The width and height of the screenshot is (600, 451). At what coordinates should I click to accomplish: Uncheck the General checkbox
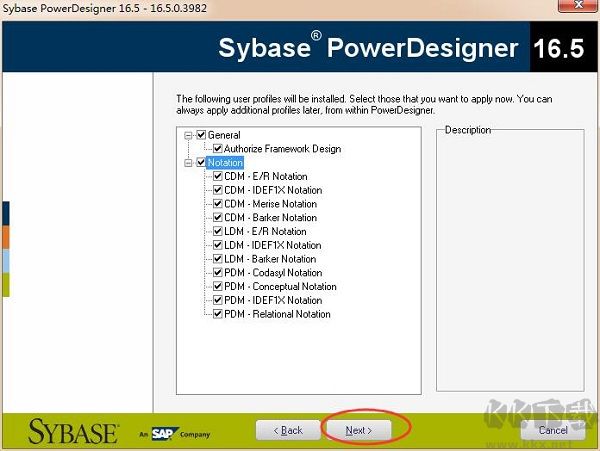(x=201, y=135)
